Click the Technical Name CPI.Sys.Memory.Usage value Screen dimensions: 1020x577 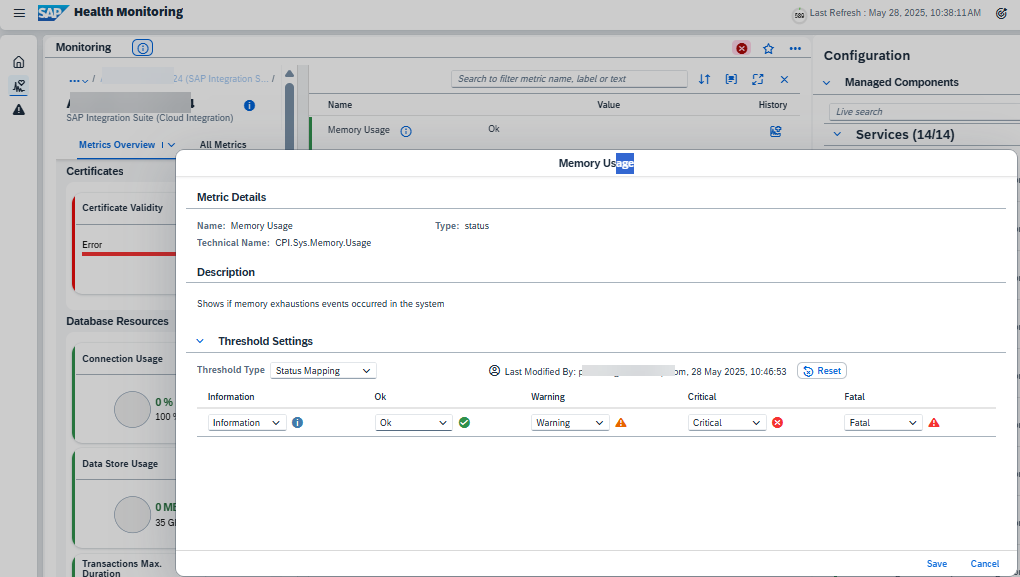pos(323,243)
